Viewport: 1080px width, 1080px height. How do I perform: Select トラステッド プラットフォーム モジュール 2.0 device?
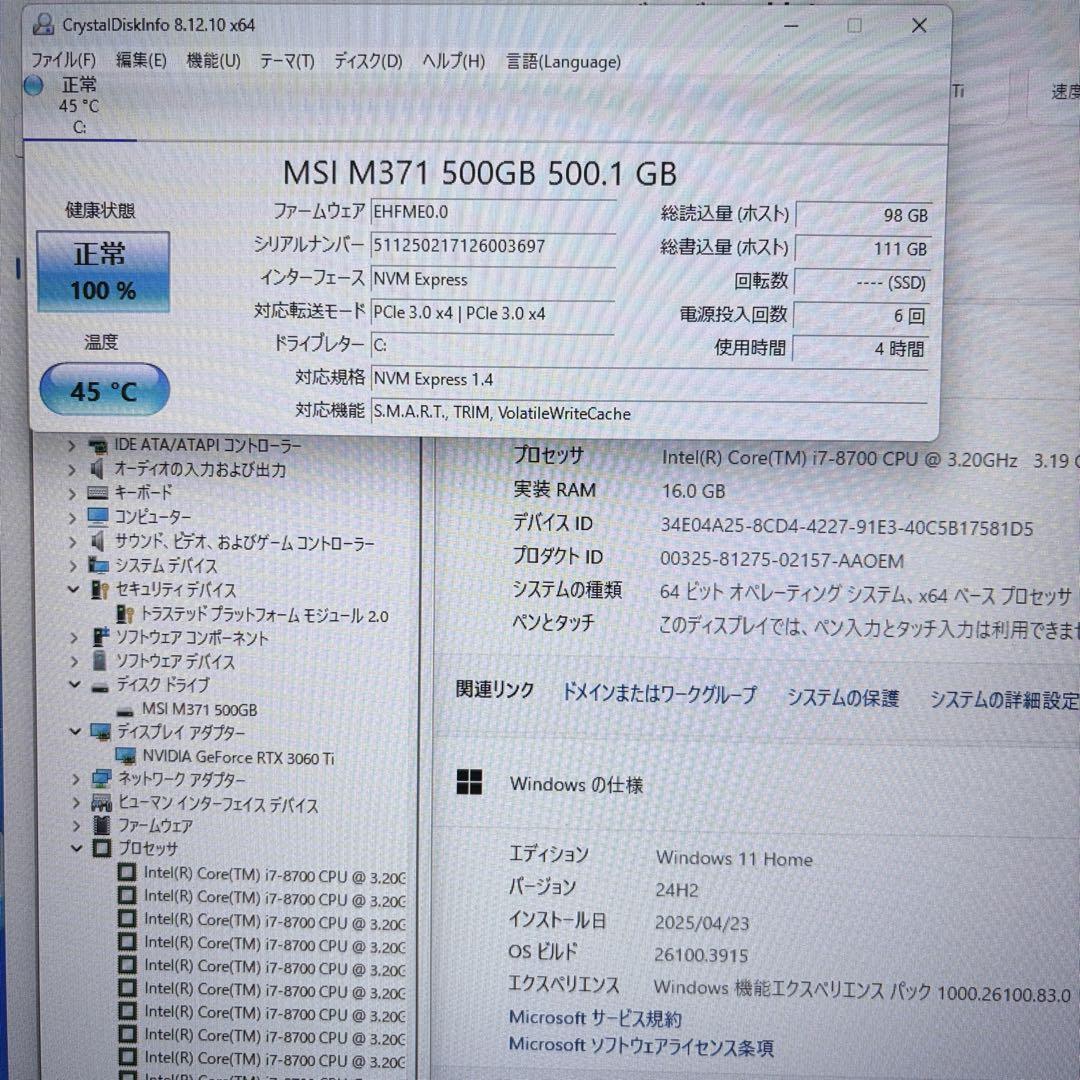coord(264,615)
